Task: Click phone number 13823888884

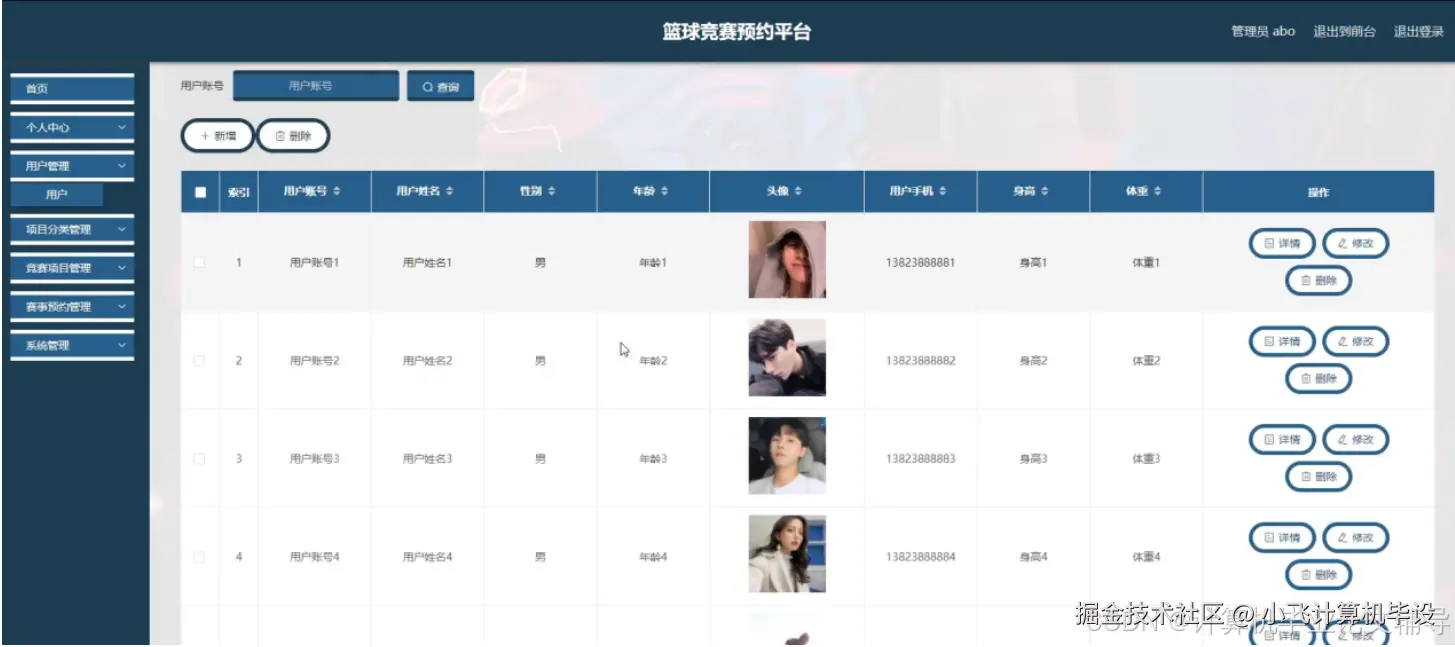Action: point(920,557)
